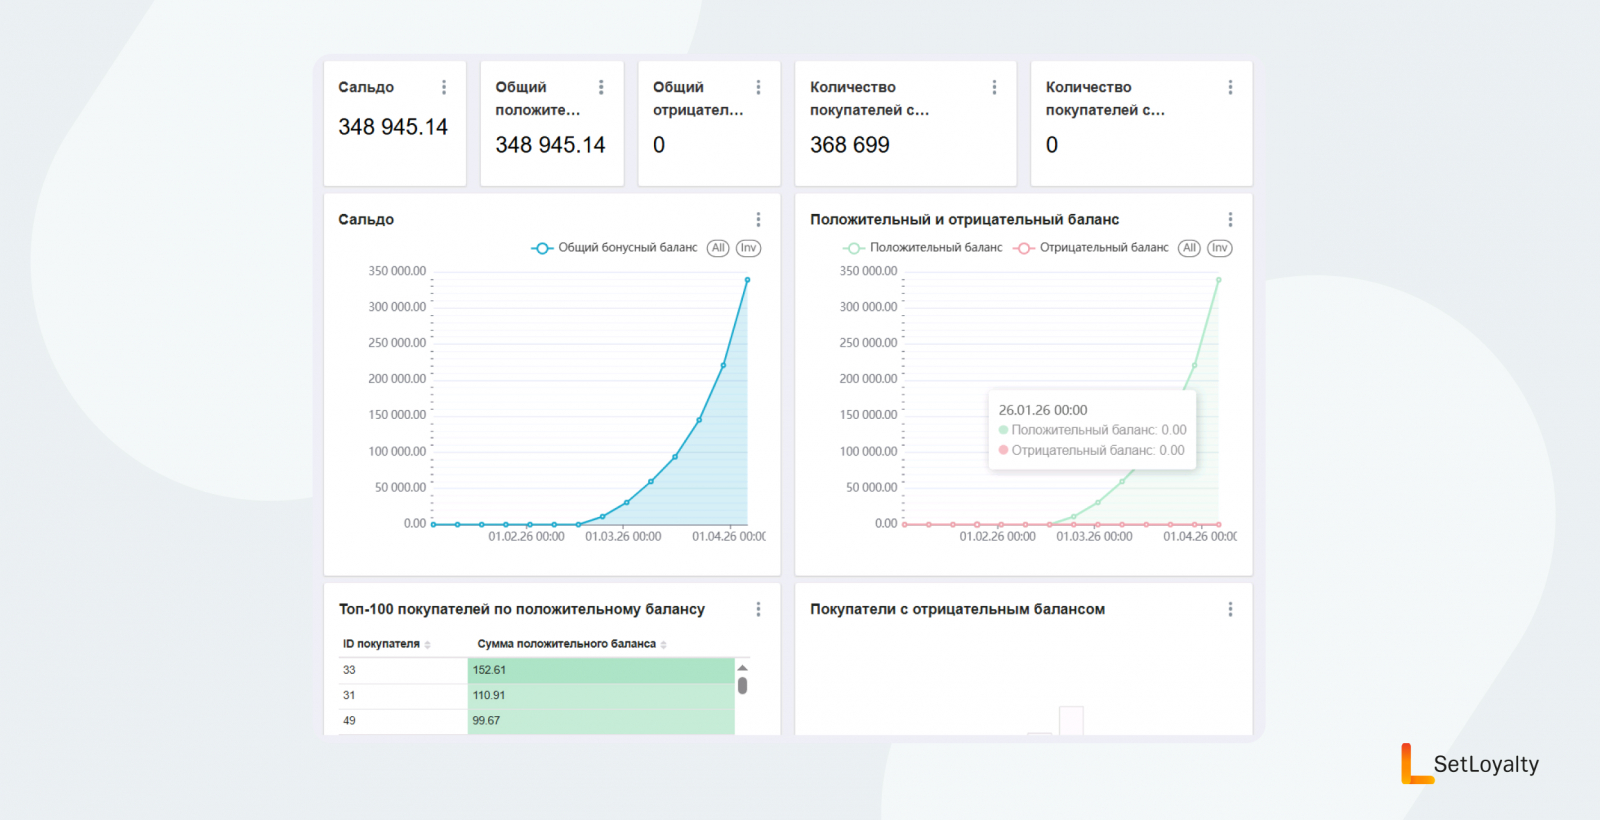This screenshot has width=1600, height=820.
Task: Open Покупатели с отрицательным балансом panel menu
Action: (1230, 610)
